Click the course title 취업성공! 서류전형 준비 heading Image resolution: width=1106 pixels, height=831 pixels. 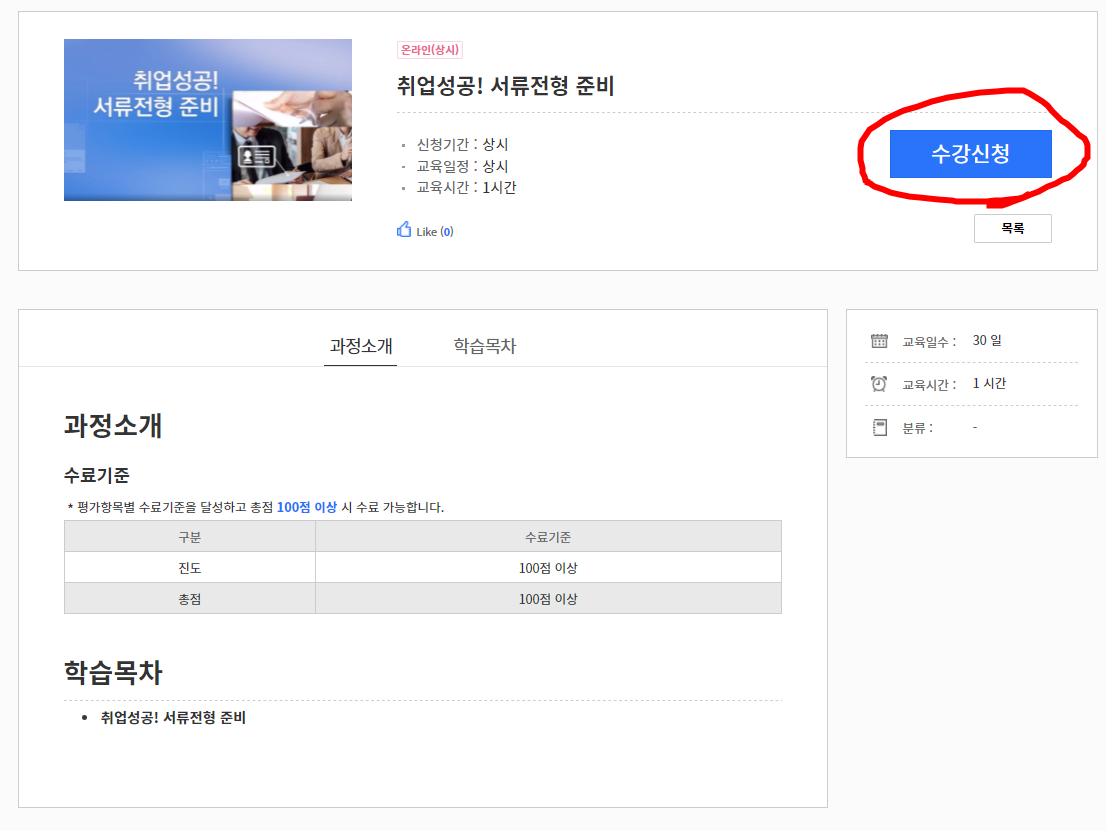505,86
